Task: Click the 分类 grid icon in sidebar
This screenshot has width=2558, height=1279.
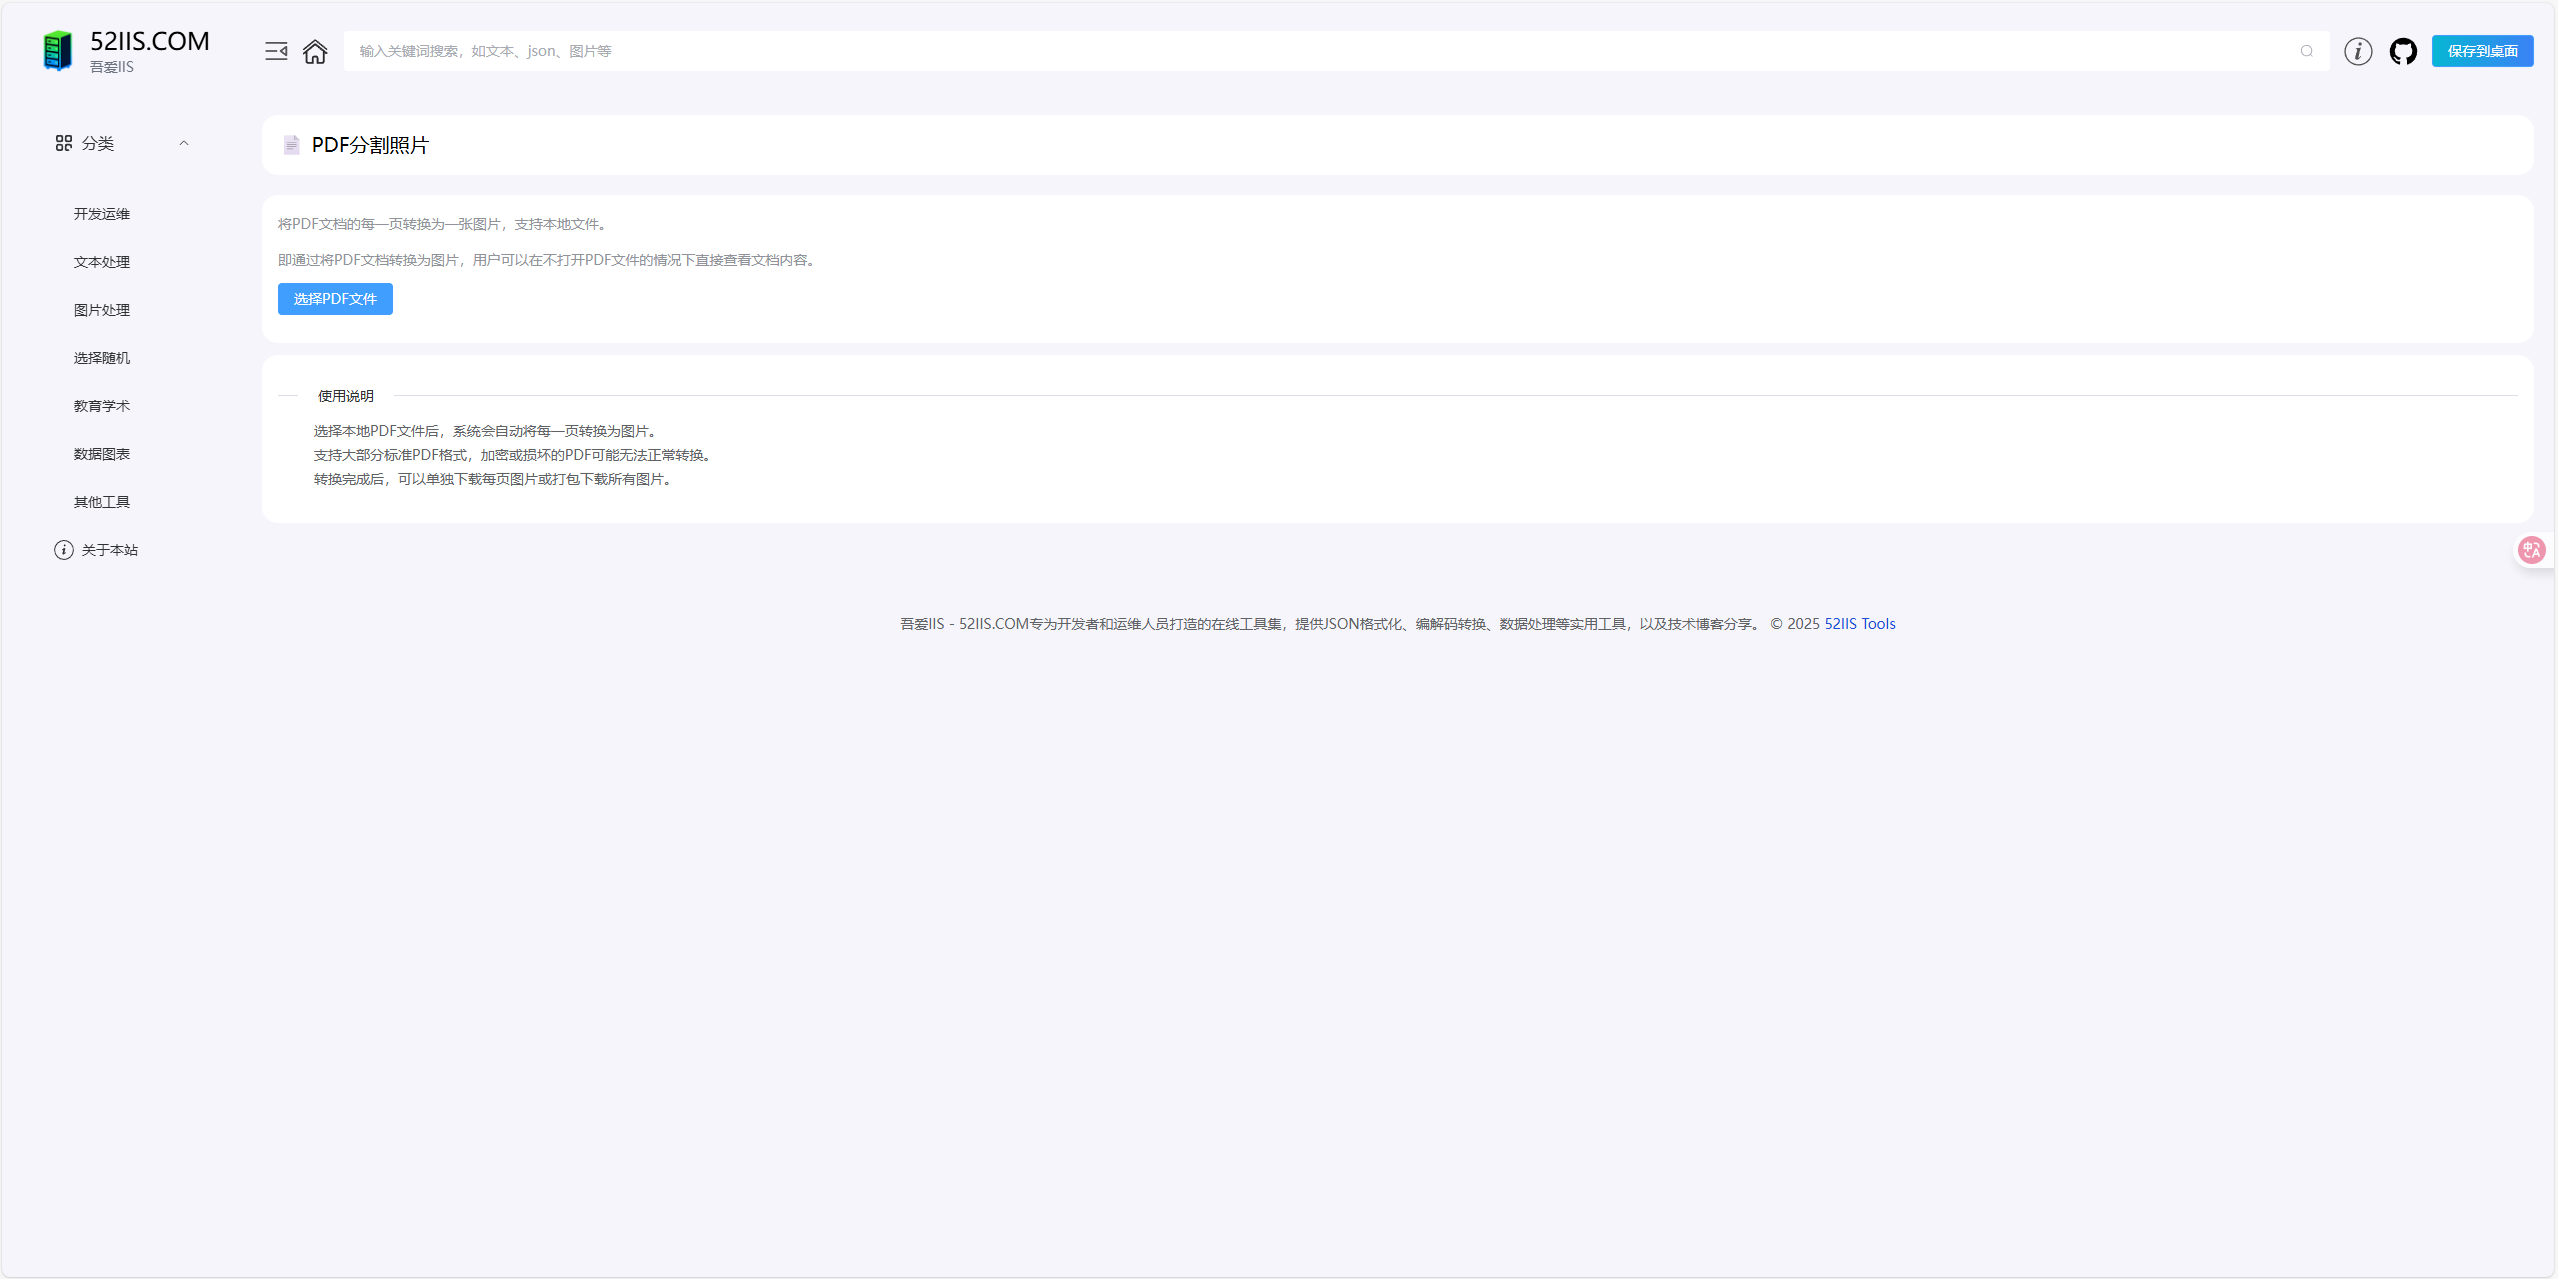Action: 64,143
